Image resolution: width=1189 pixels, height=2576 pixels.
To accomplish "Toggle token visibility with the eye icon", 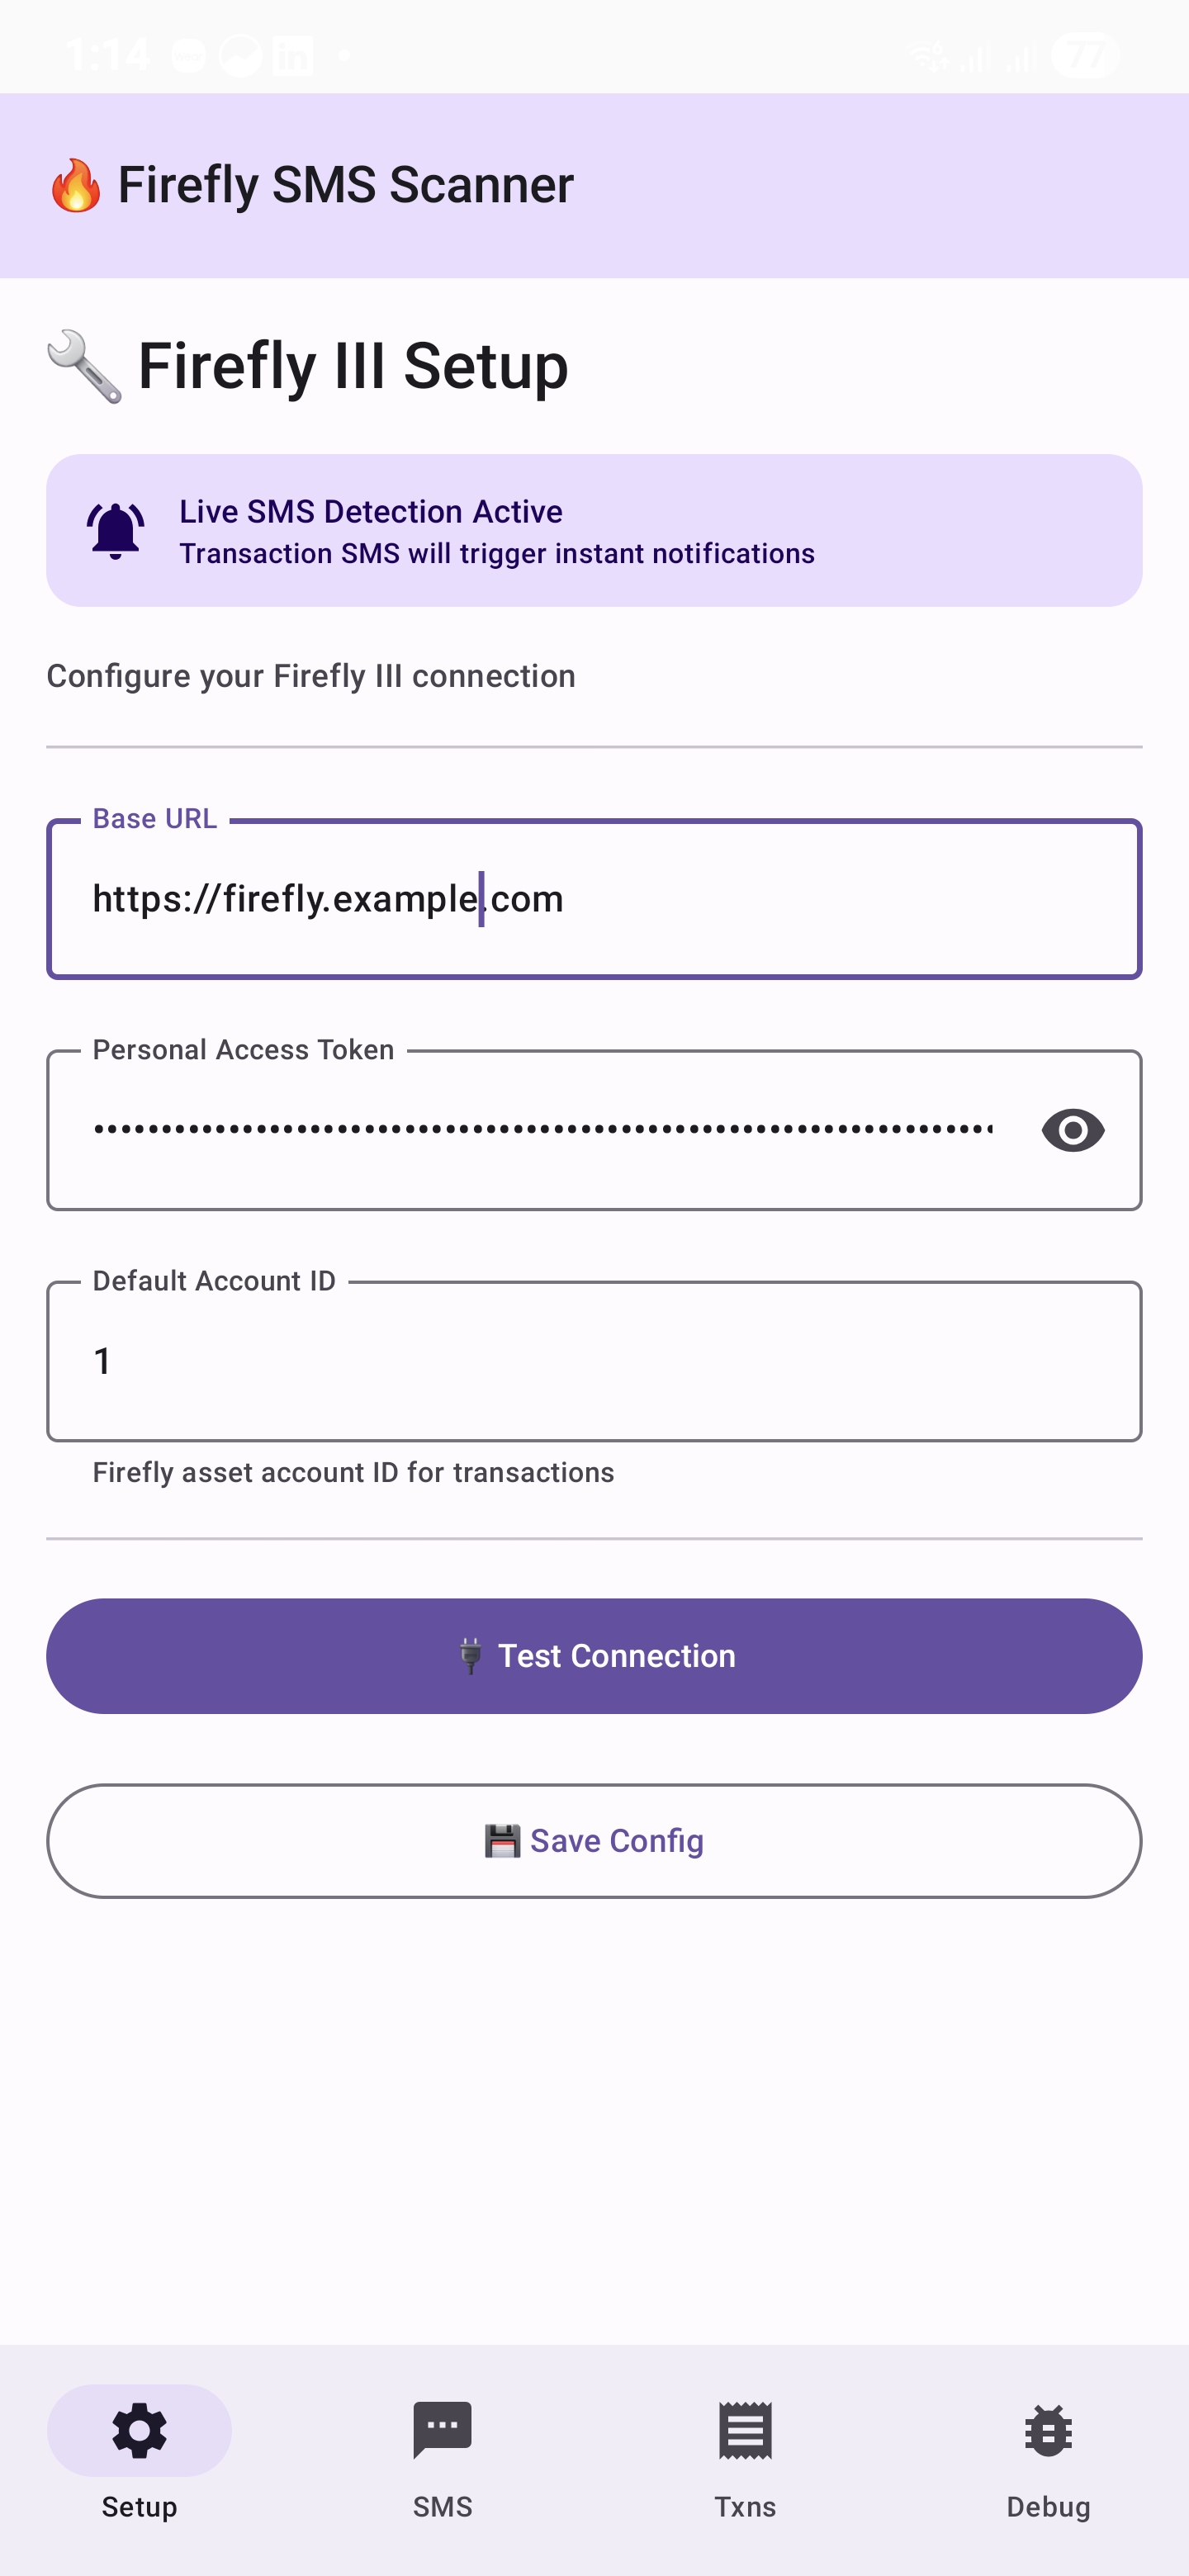I will [1072, 1130].
